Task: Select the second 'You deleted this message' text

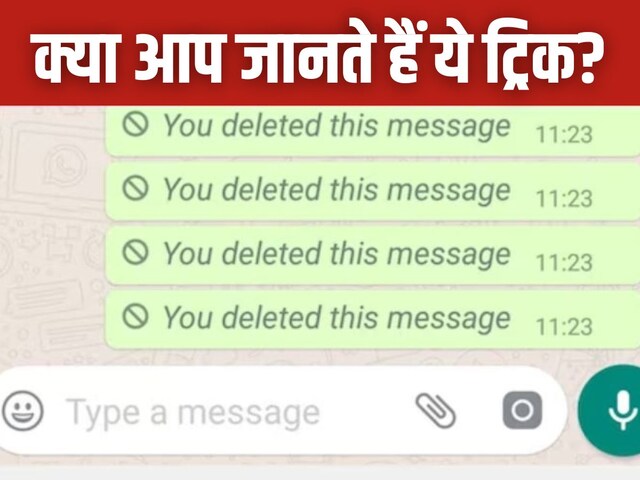Action: [337, 191]
